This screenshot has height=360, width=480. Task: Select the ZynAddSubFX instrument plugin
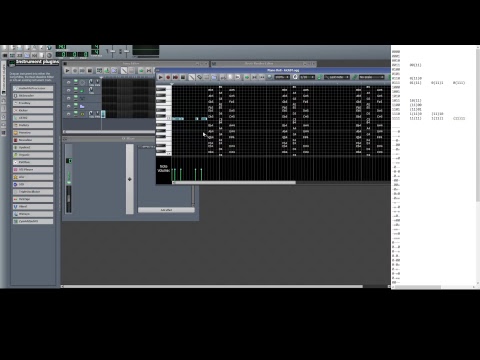pos(33,221)
